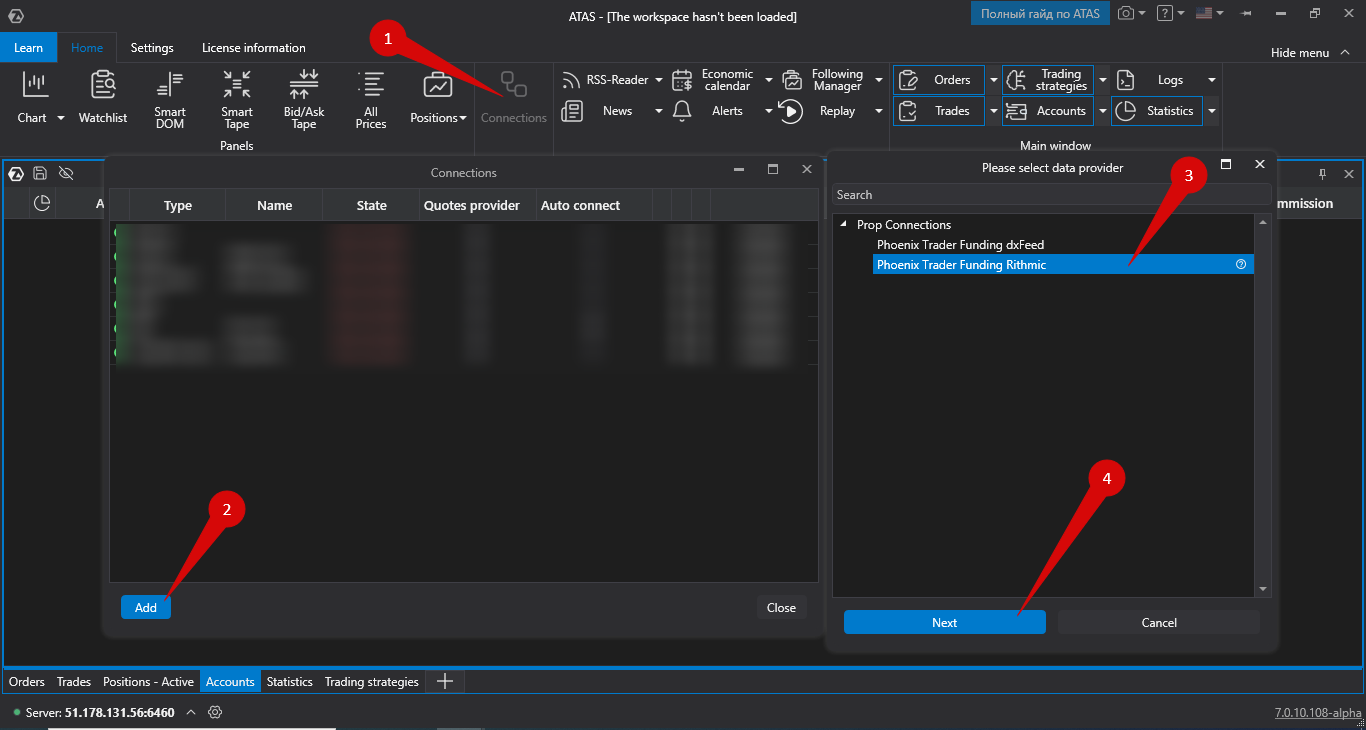Open the Accounts window from ribbon
The width and height of the screenshot is (1366, 730).
(x=1048, y=111)
